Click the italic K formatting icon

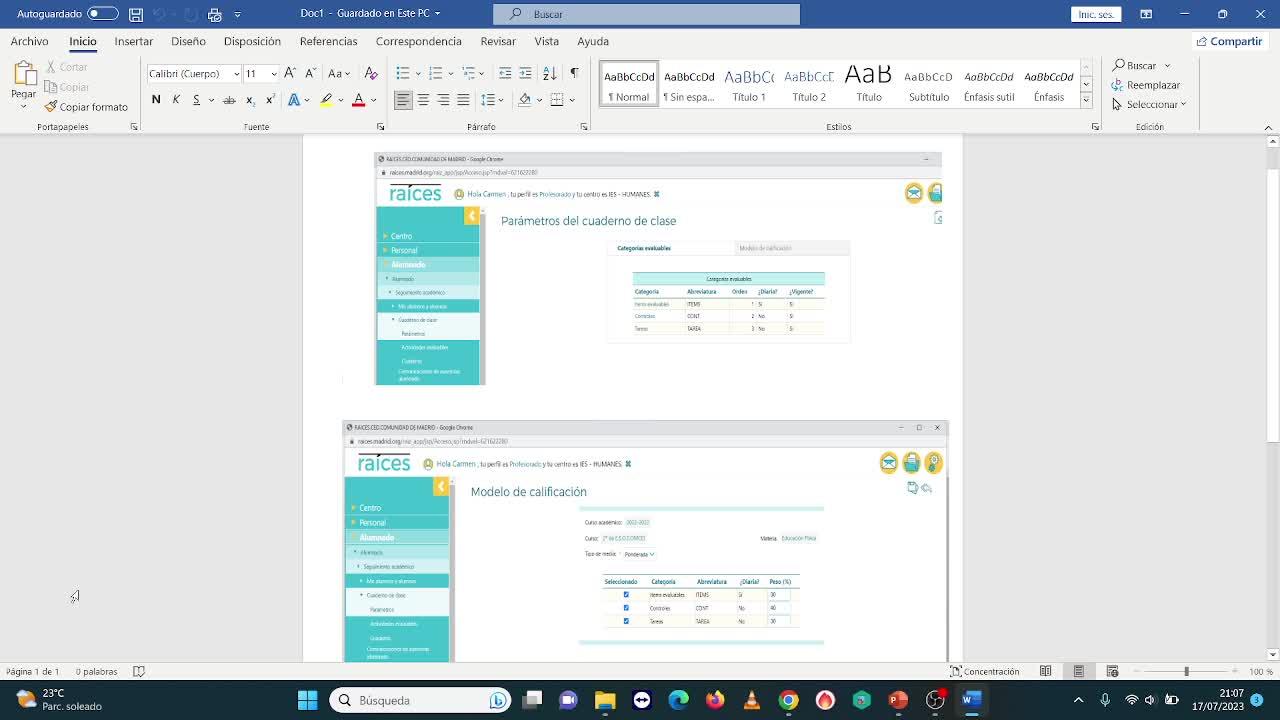point(176,100)
